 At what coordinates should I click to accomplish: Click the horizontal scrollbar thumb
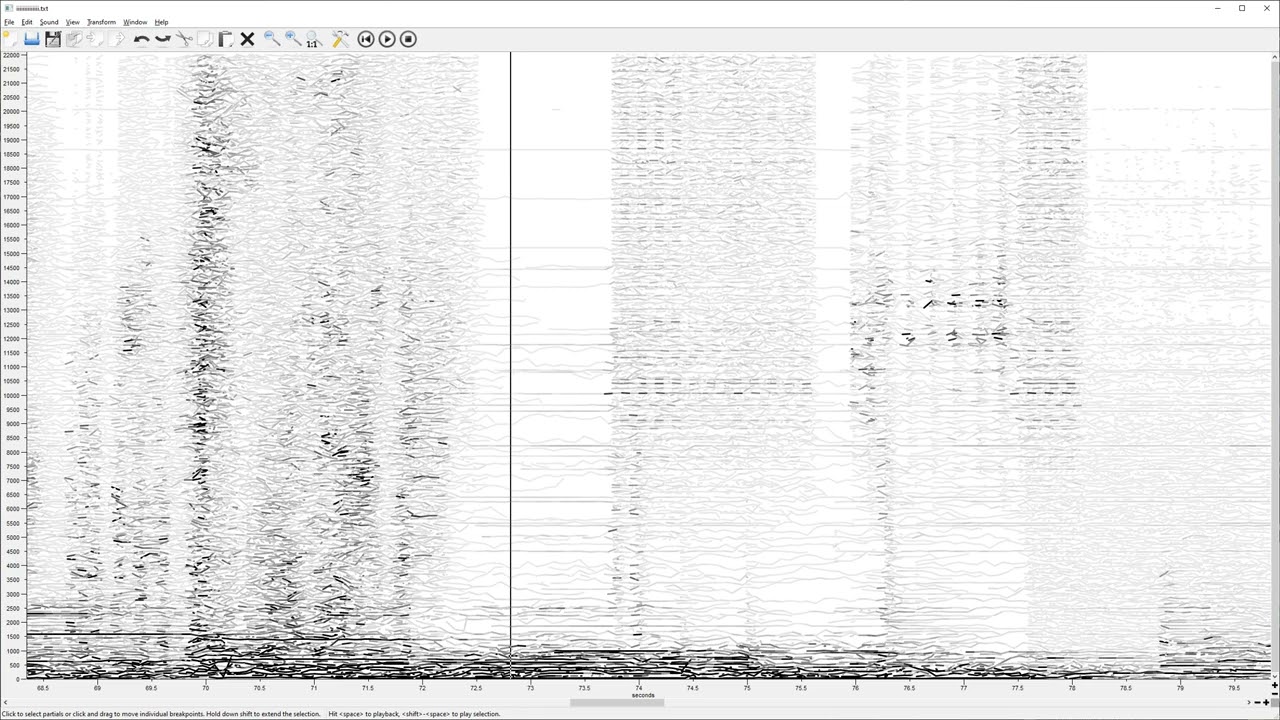tap(617, 702)
